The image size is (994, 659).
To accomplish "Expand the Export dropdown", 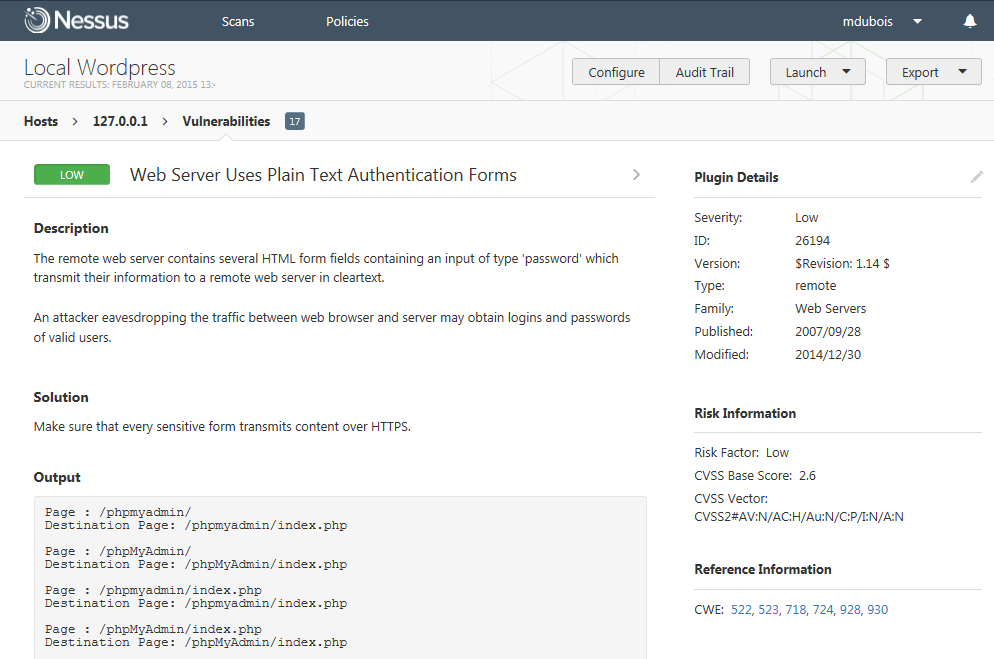I will [933, 72].
